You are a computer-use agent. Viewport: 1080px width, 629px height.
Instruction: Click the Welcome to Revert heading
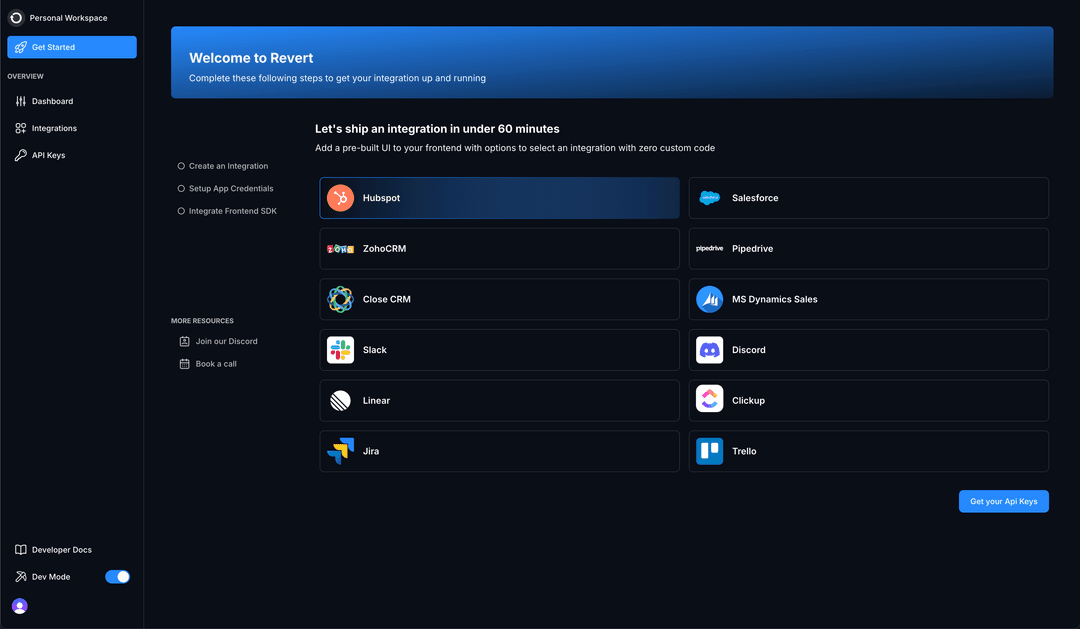click(x=251, y=58)
